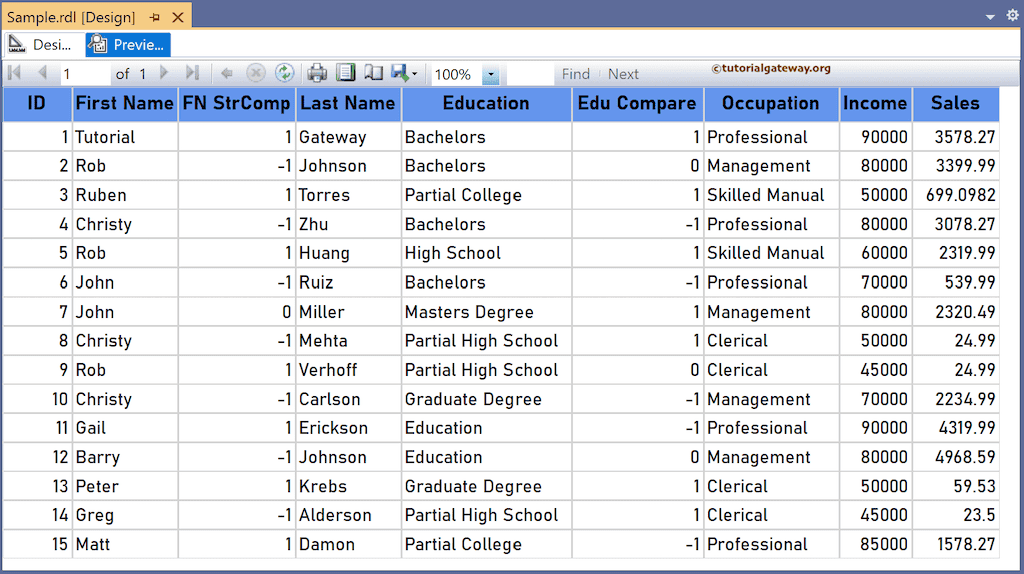Click the Next search result button
Image resolution: width=1024 pixels, height=574 pixels.
(x=623, y=74)
